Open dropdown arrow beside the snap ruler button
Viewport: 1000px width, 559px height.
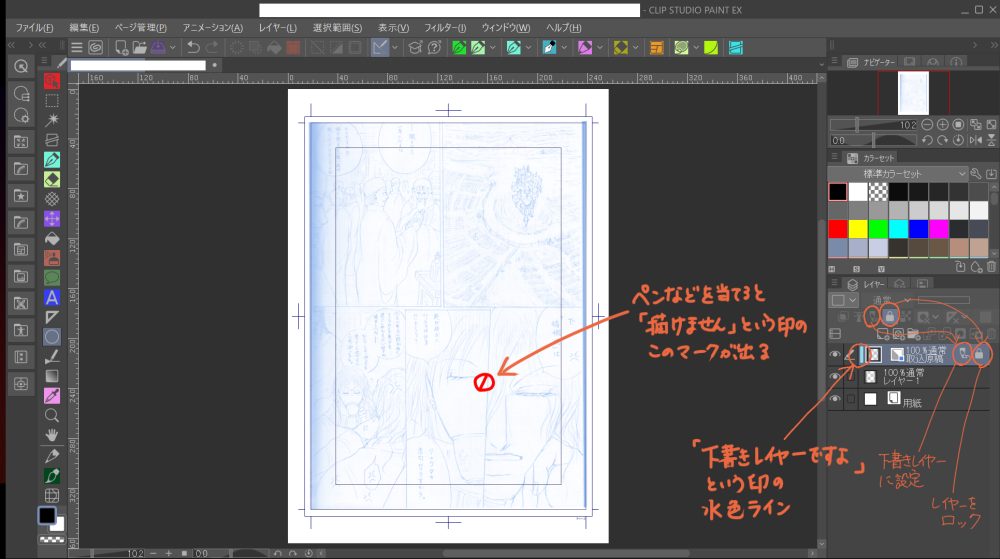click(396, 47)
